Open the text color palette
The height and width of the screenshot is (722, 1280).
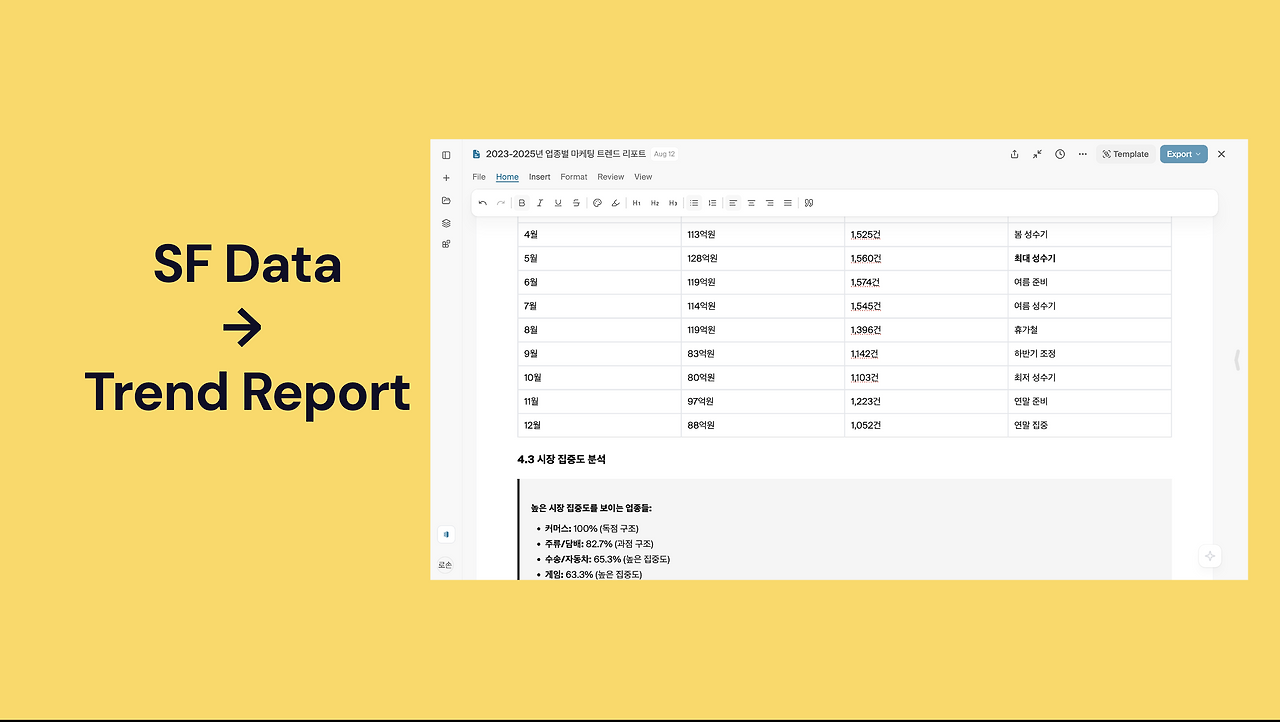(597, 203)
